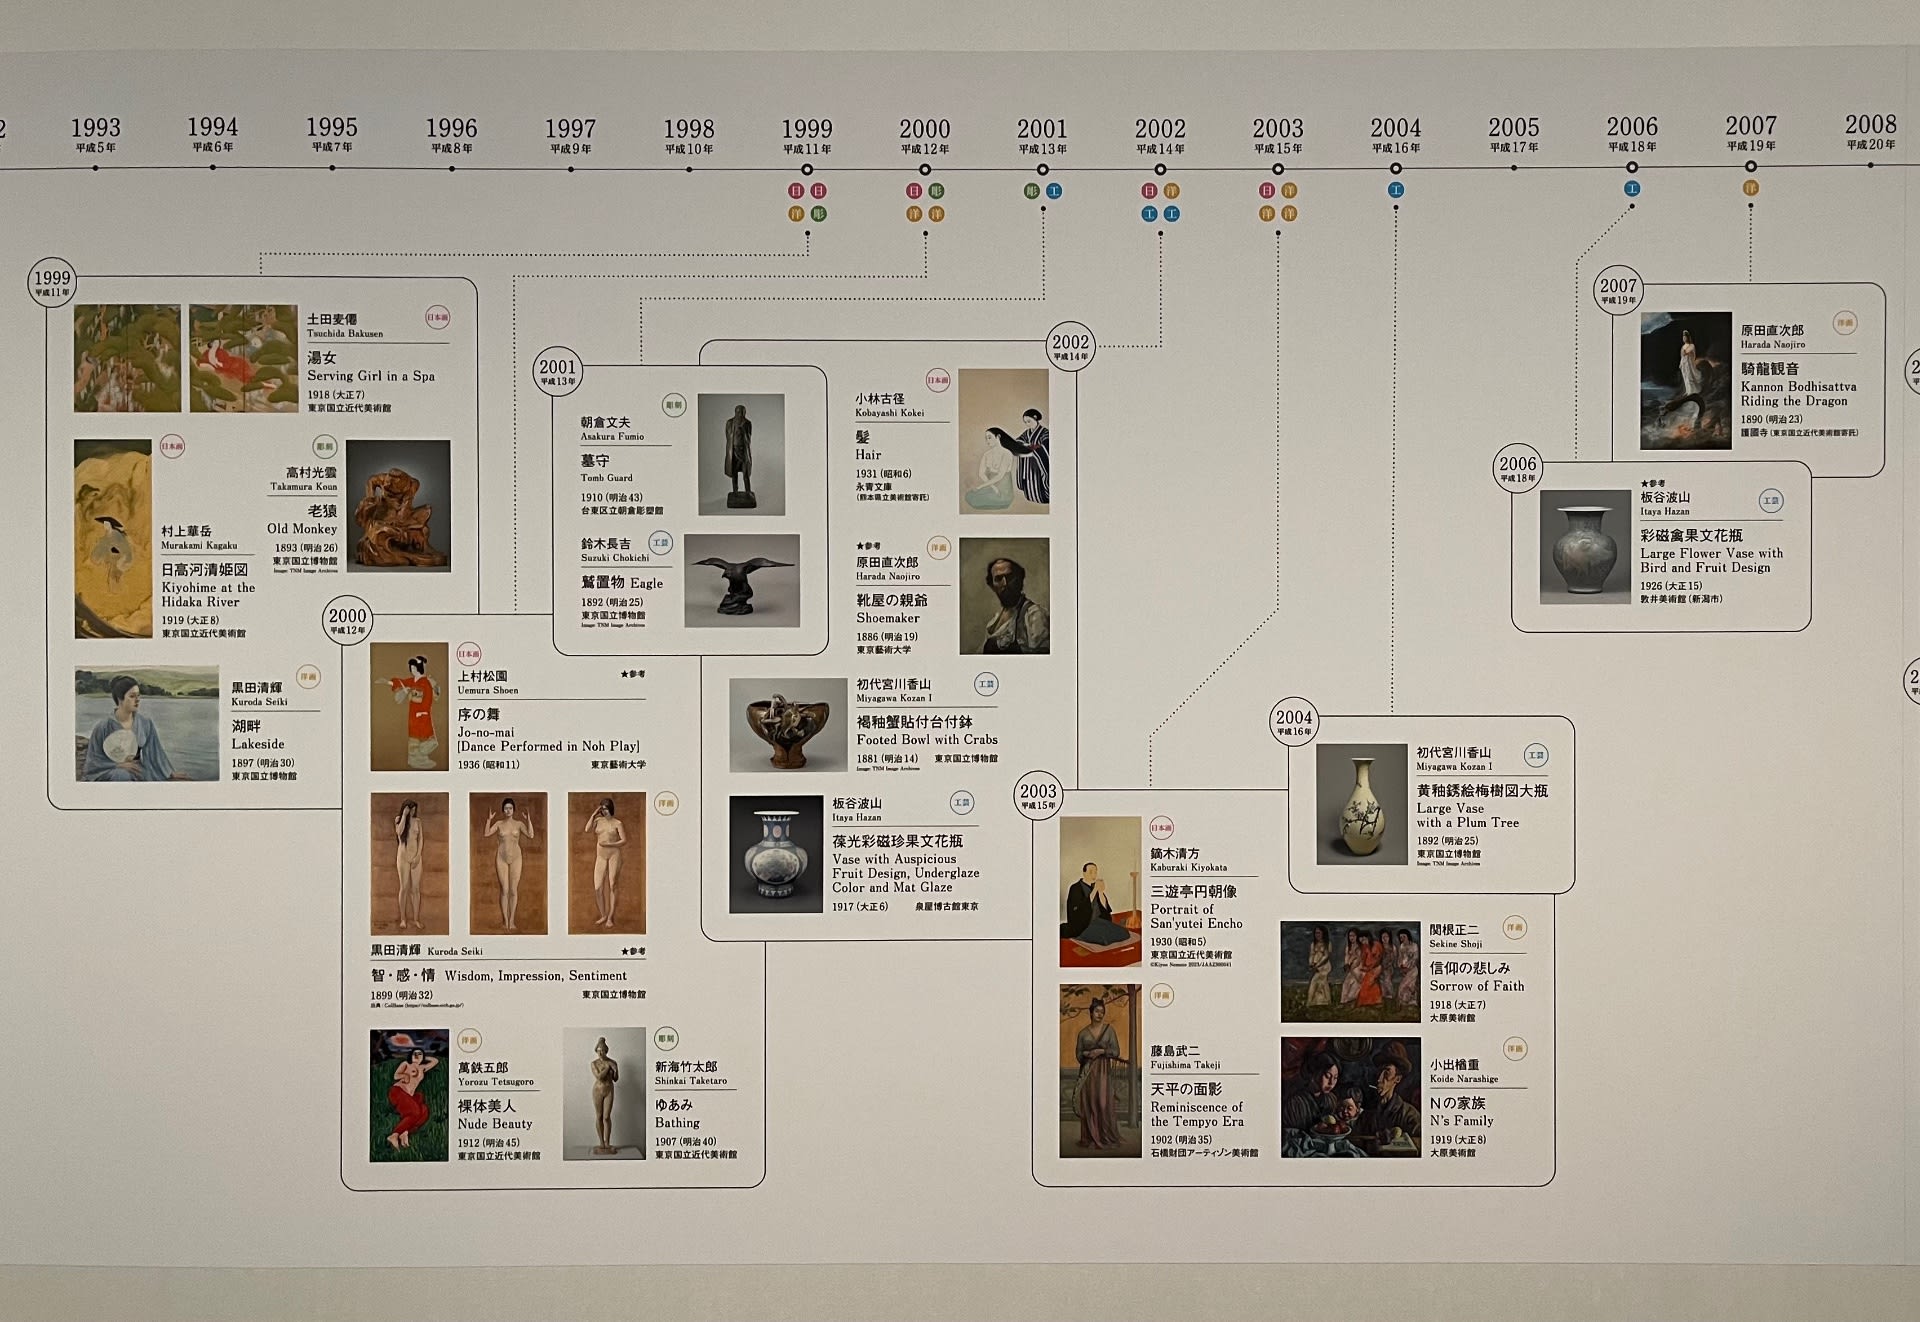
Task: Click the 日本画 badge beside Tsuchida Bakusen
Action: tap(438, 317)
